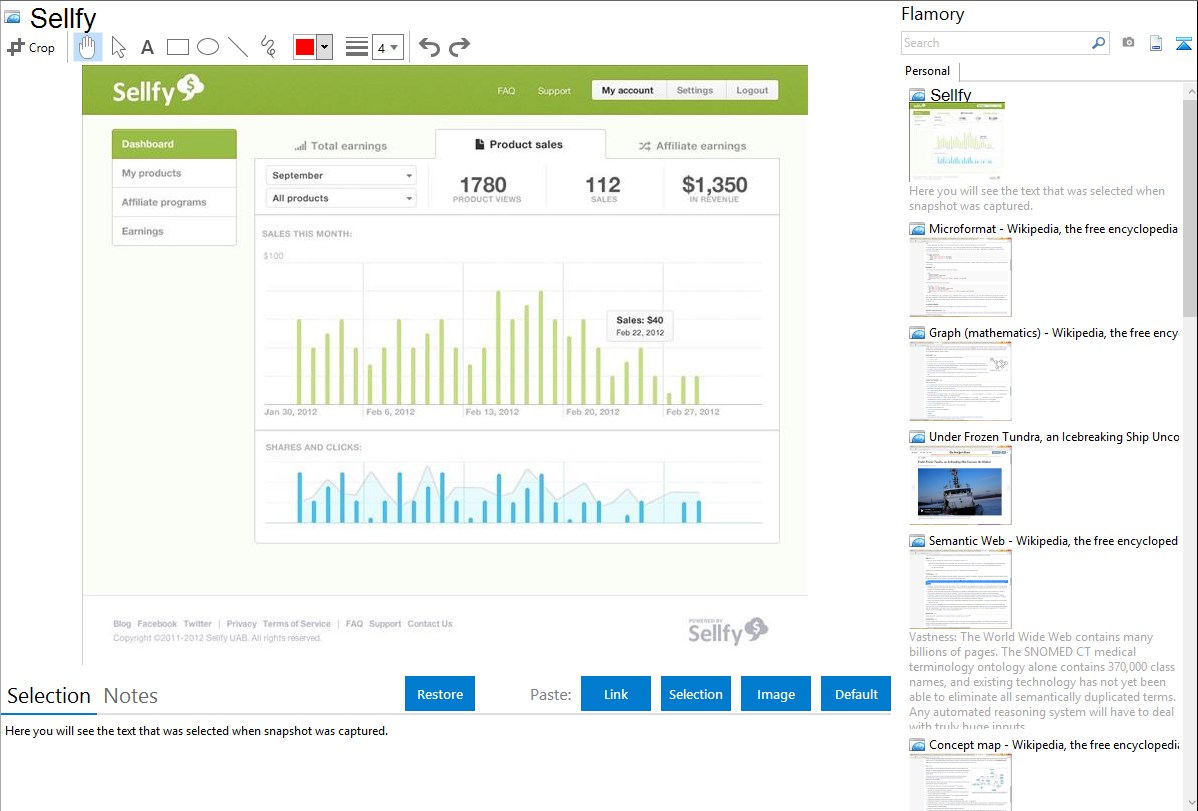
Task: Click the Support link in the green header
Action: (x=554, y=91)
